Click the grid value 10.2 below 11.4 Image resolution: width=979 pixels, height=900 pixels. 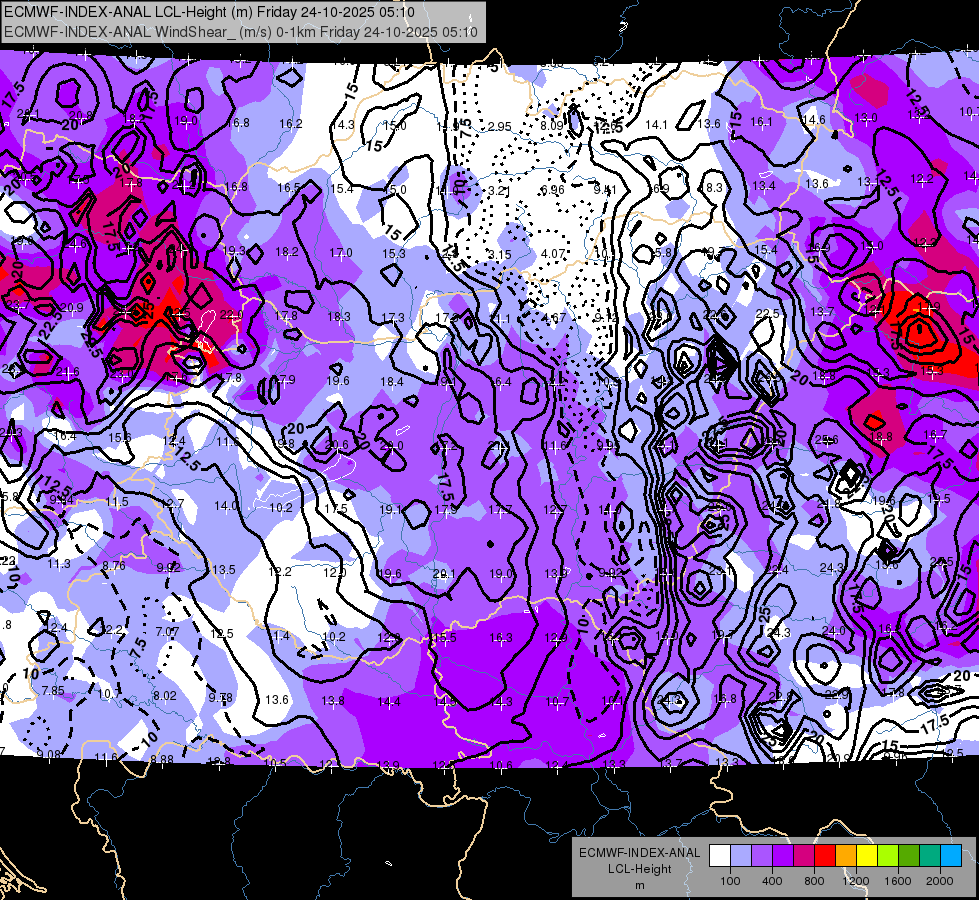[333, 636]
